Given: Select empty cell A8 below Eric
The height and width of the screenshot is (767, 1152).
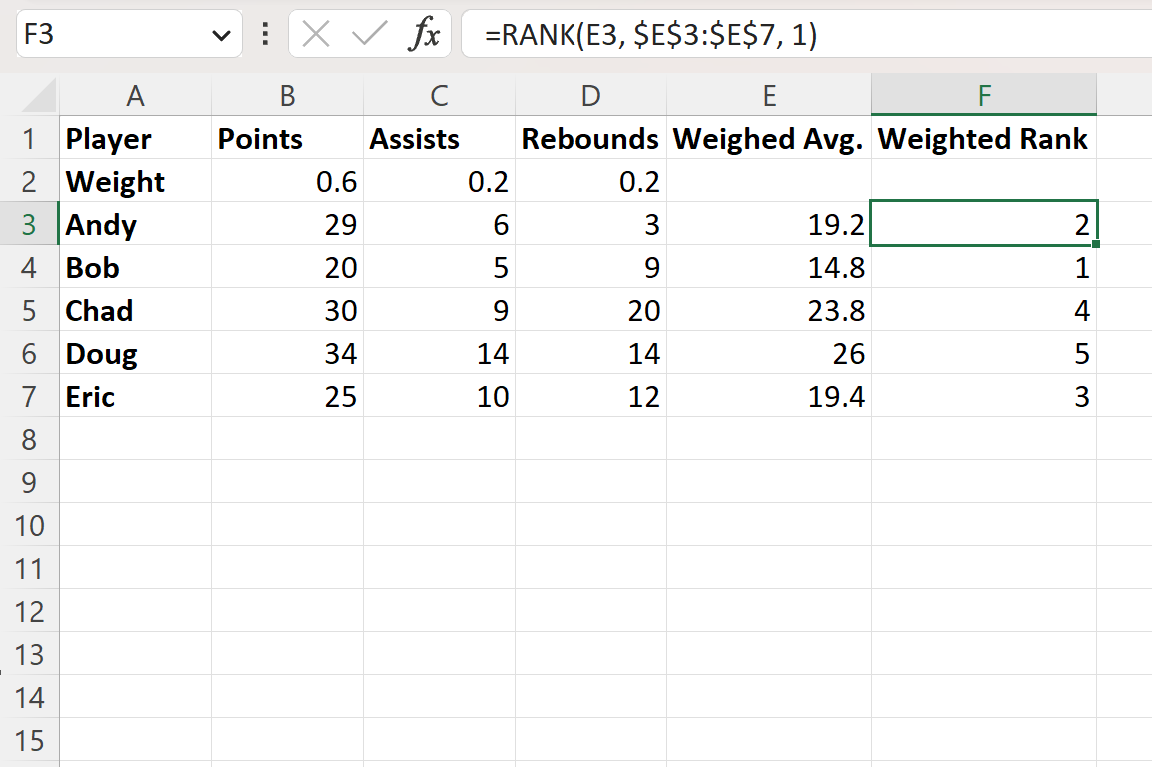Looking at the screenshot, I should pyautogui.click(x=136, y=439).
